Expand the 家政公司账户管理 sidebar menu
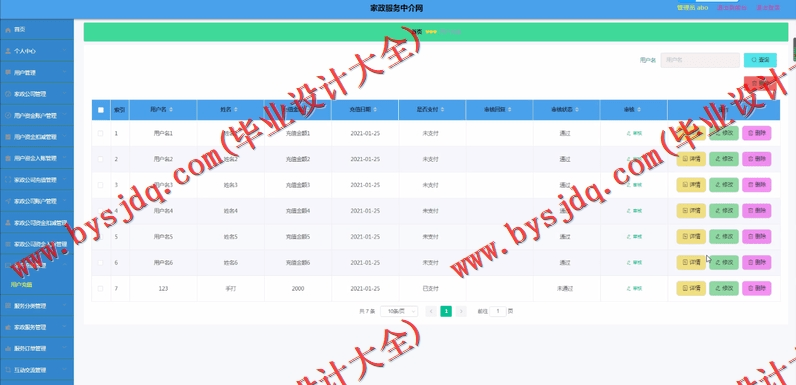The height and width of the screenshot is (385, 796). click(37, 201)
